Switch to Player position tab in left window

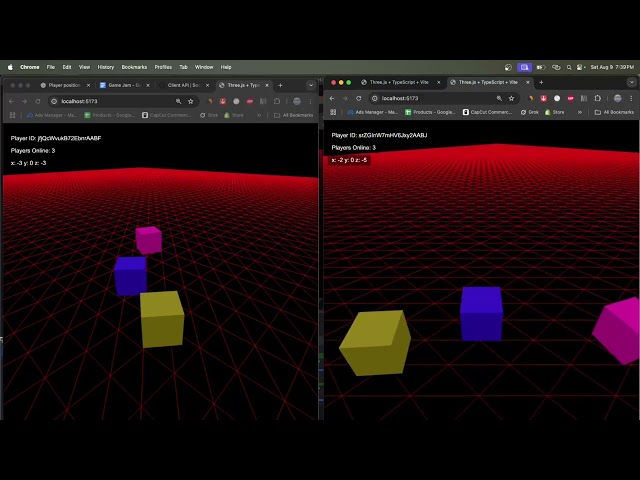click(x=64, y=85)
